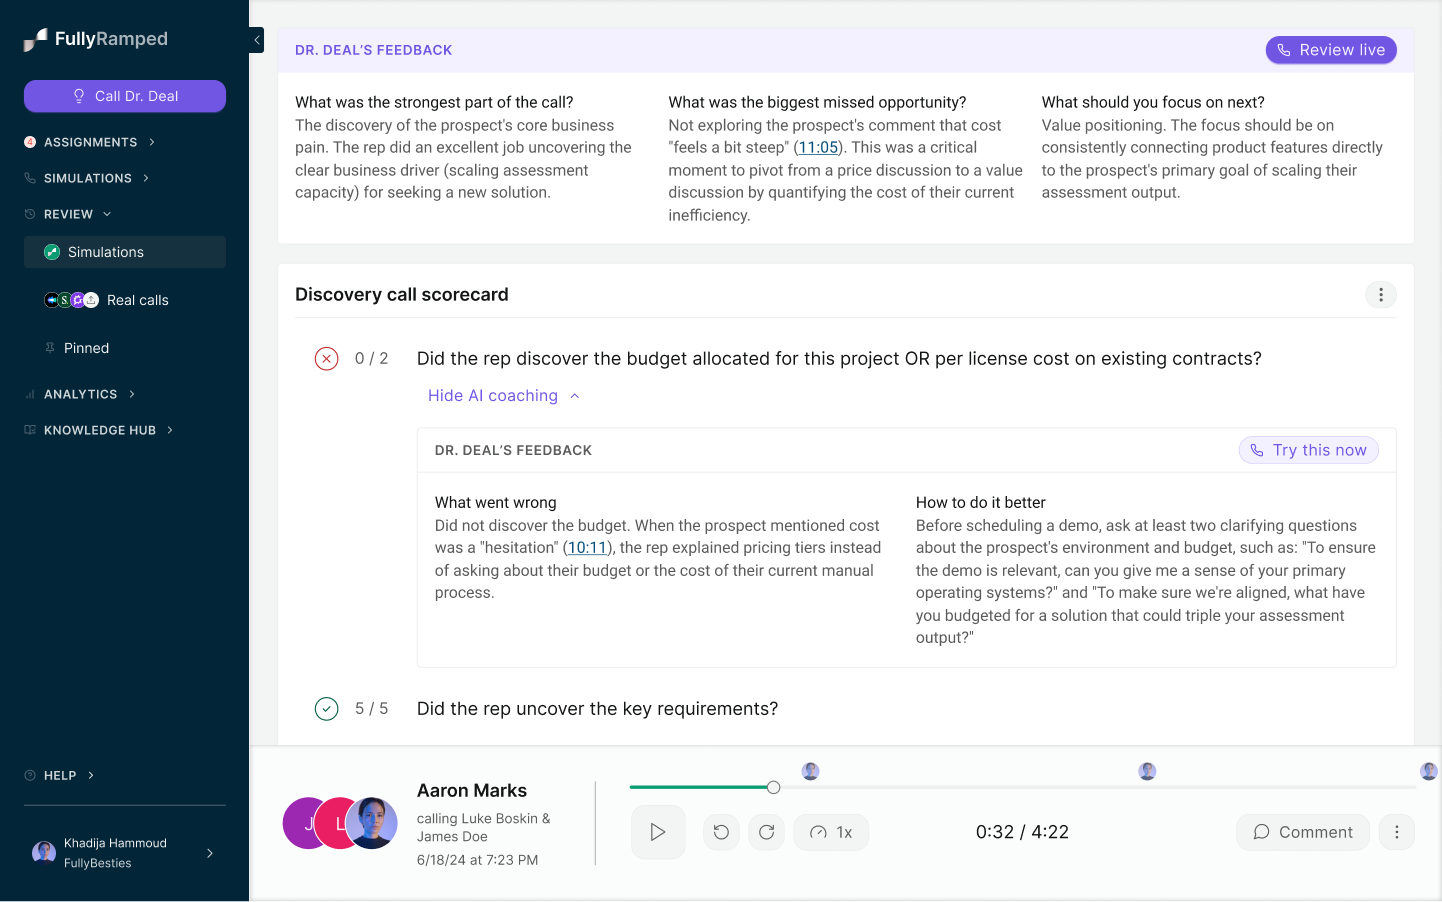Click the FullyRamped logo
The width and height of the screenshot is (1442, 902).
(96, 39)
